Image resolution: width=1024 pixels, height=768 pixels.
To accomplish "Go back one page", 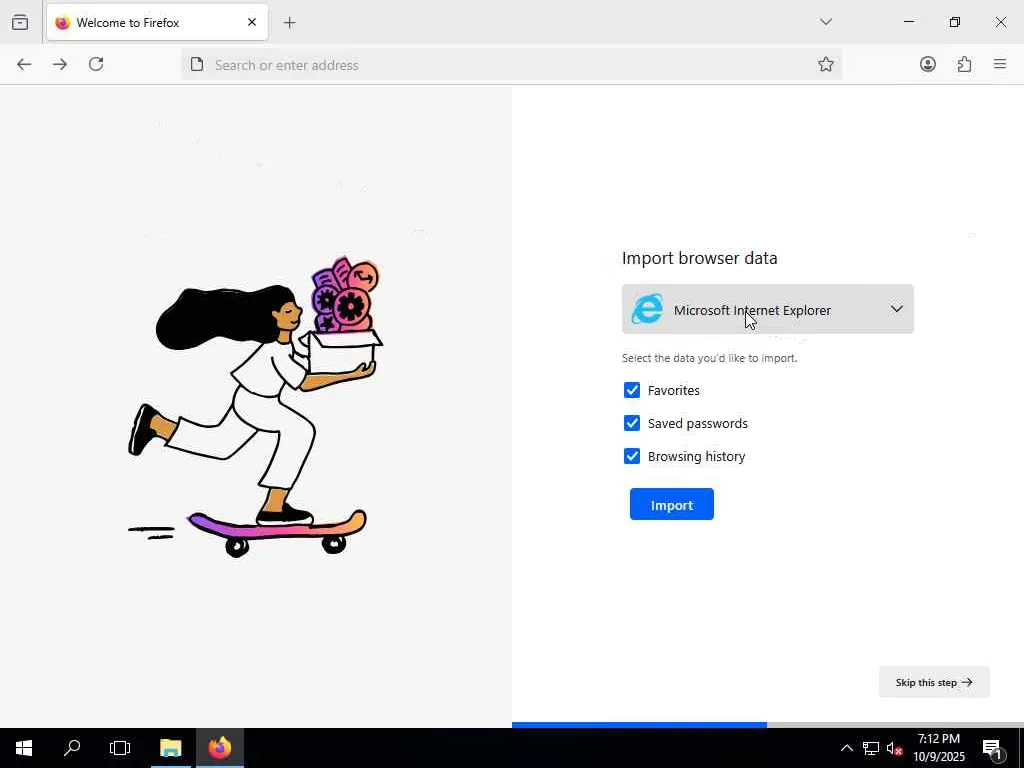I will [x=24, y=64].
